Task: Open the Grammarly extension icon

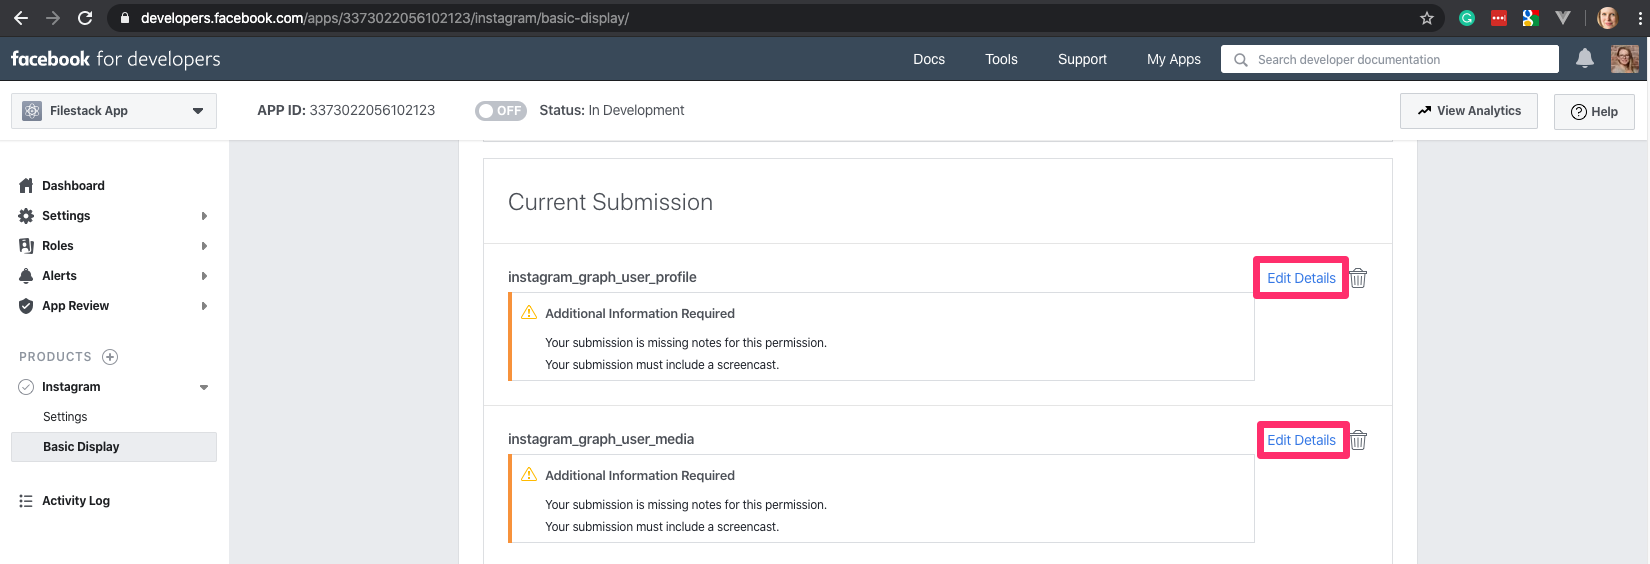Action: coord(1467,18)
